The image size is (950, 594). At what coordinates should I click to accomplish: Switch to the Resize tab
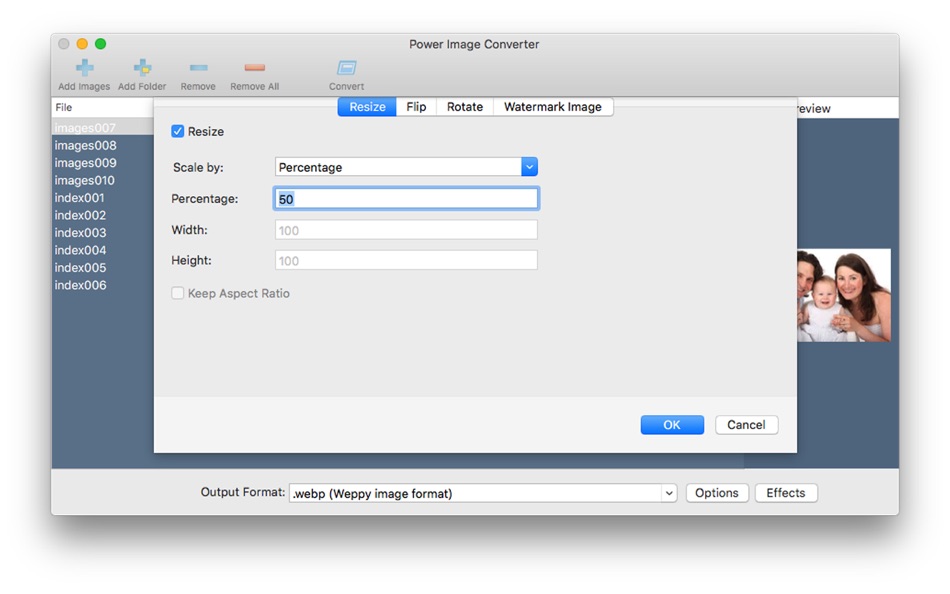coord(367,107)
